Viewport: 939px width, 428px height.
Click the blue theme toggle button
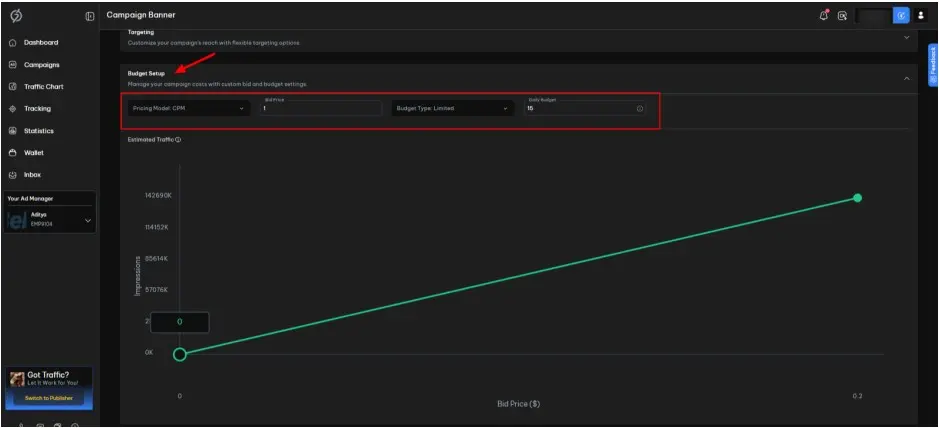[x=901, y=16]
